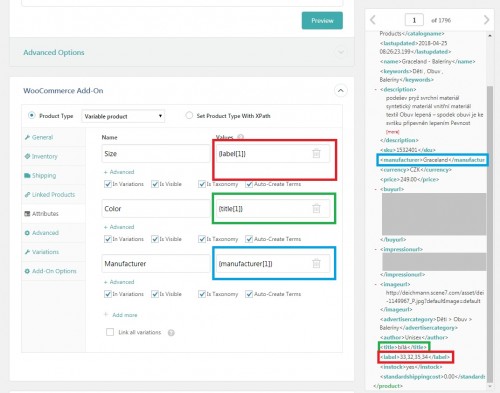Toggle In Variations for Color
This screenshot has width=500, height=393.
coord(108,239)
